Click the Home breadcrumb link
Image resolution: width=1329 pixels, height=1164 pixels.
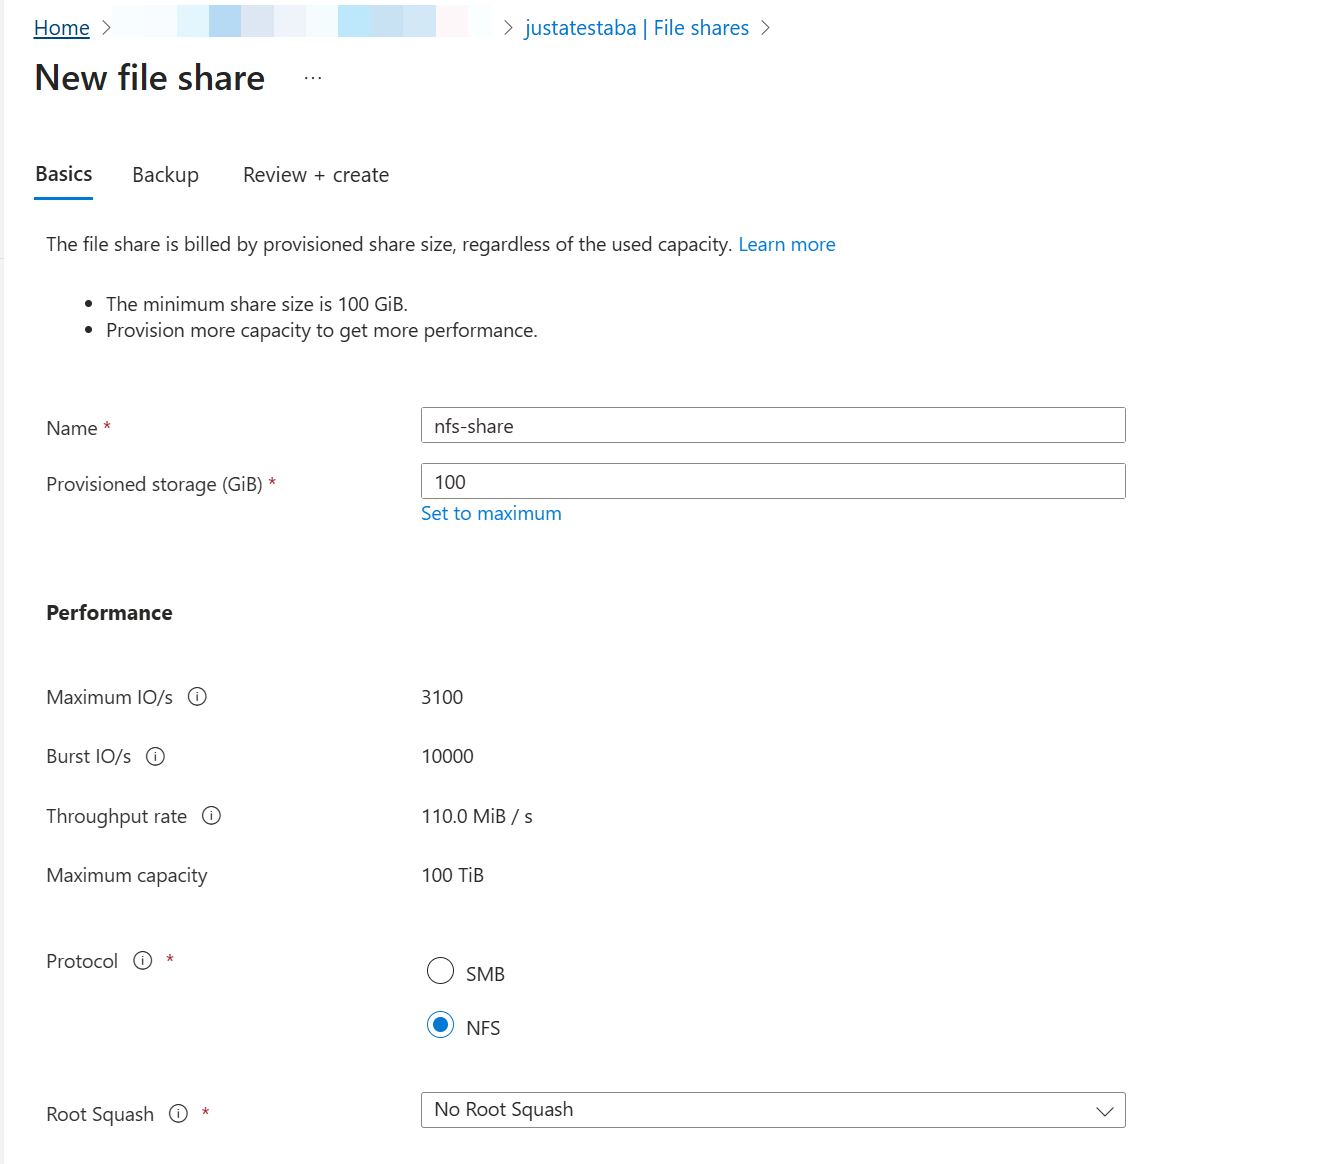tap(62, 28)
